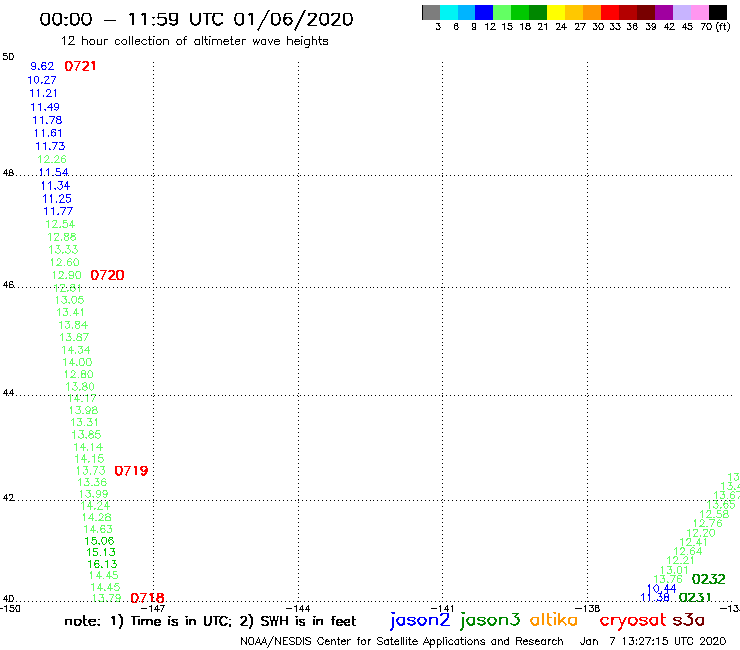The width and height of the screenshot is (740, 650).
Task: Click the jason3 satellite legend label
Action: pyautogui.click(x=490, y=620)
